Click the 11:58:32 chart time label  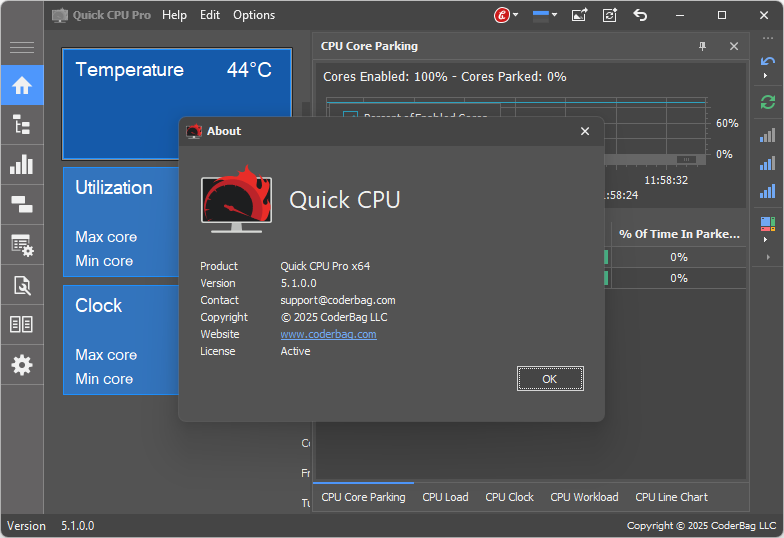666,180
